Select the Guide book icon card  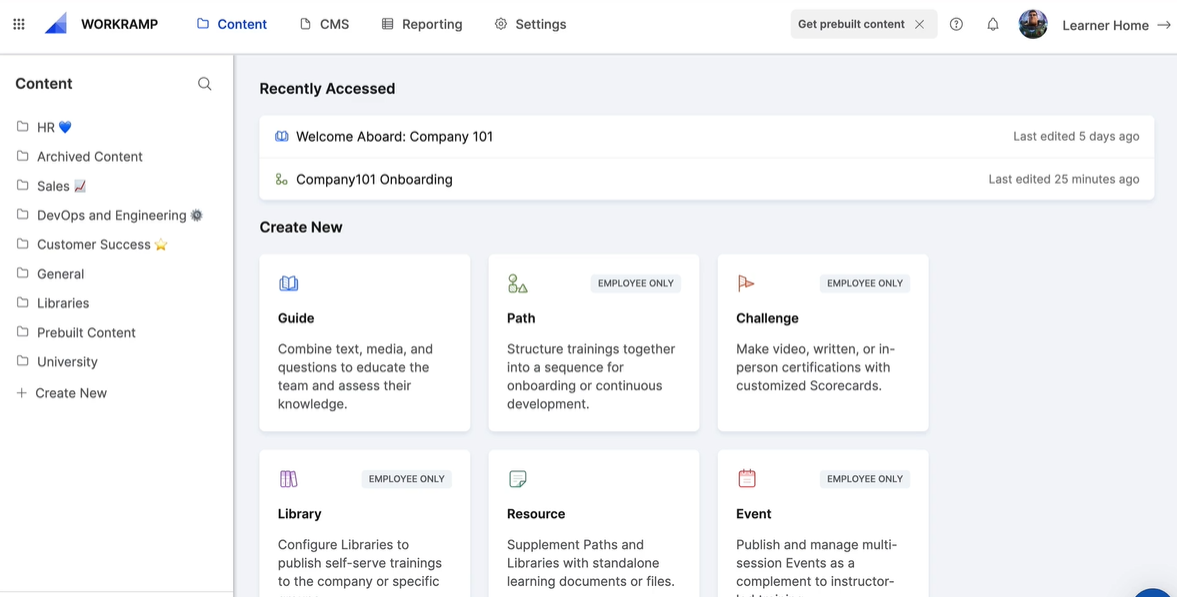tap(365, 342)
